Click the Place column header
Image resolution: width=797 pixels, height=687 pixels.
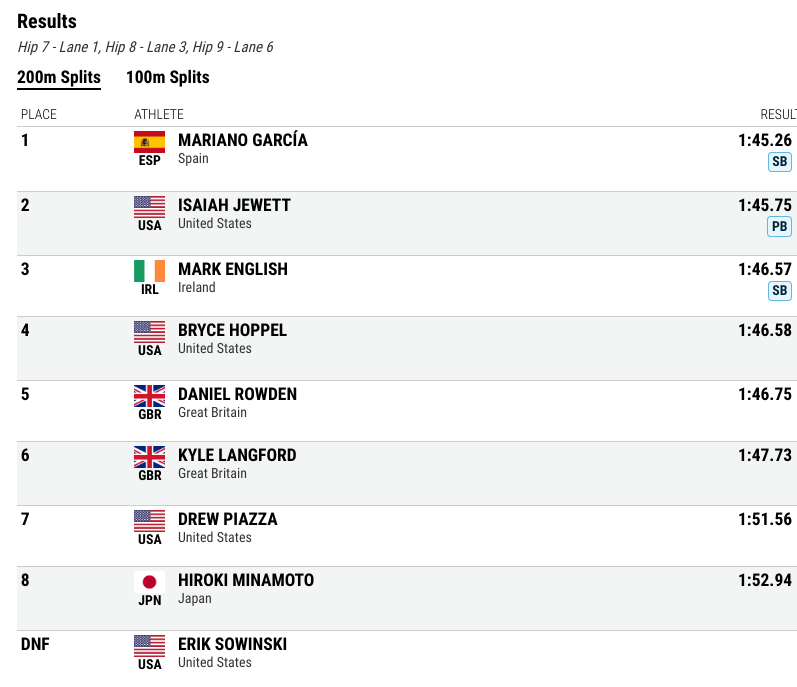pos(39,114)
